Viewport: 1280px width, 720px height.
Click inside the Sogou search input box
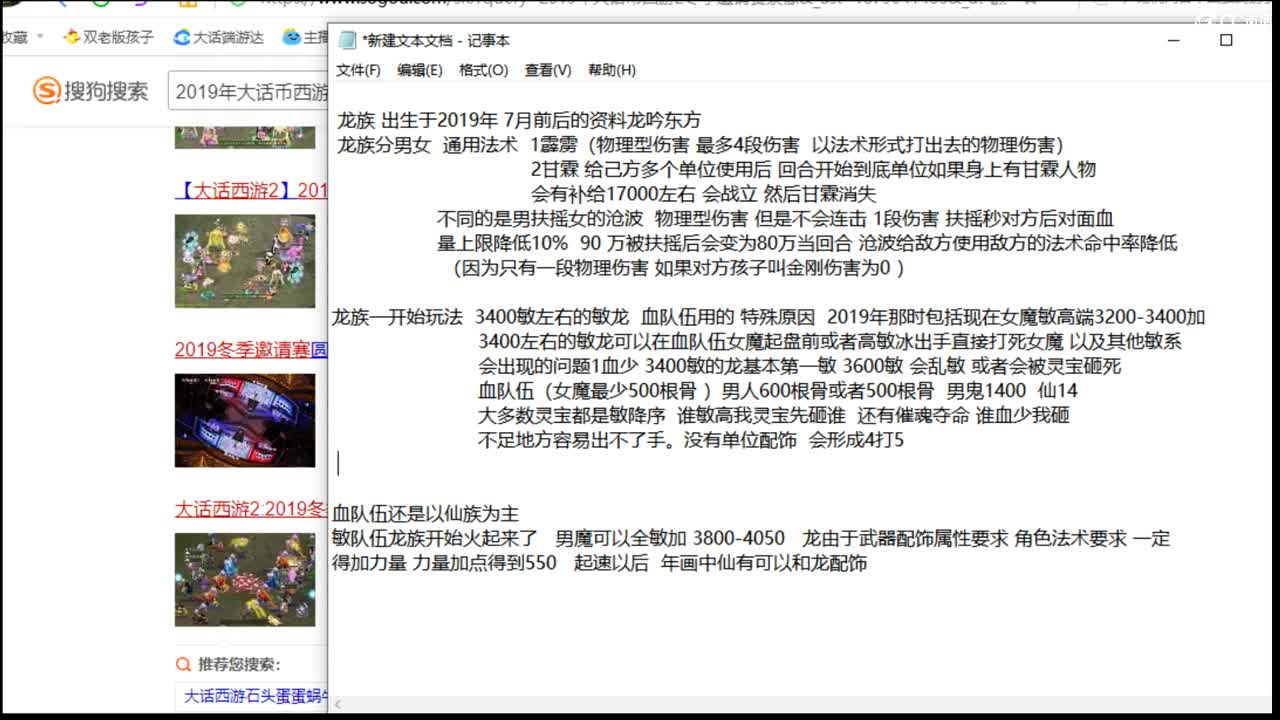coord(248,91)
